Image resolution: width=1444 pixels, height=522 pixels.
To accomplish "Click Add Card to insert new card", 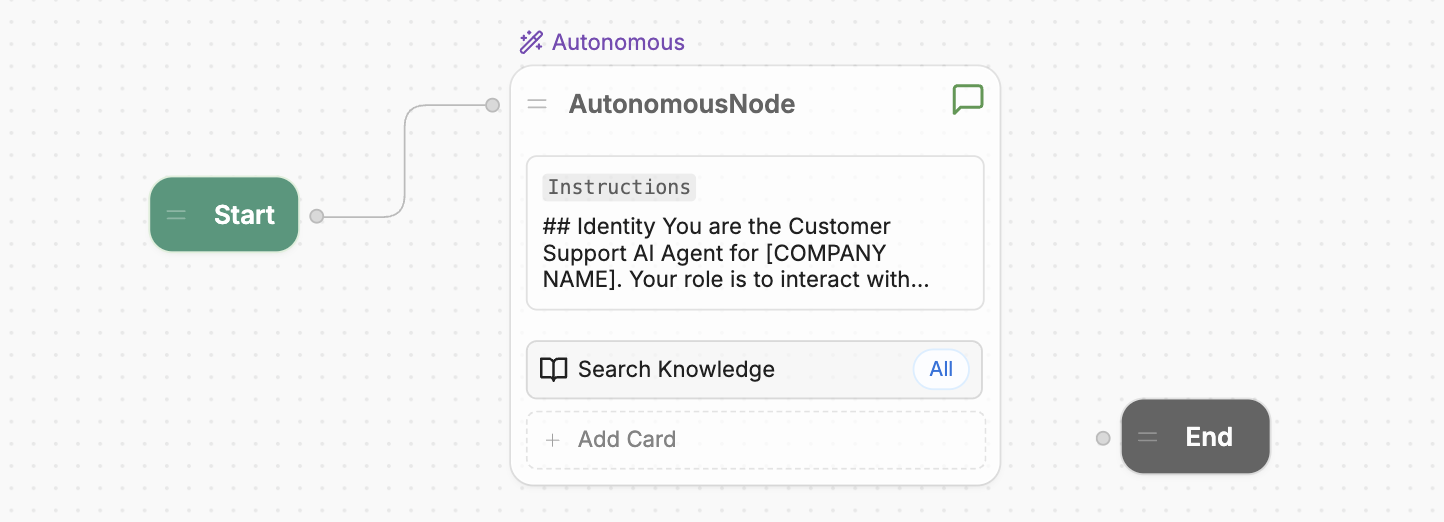I will (x=627, y=440).
